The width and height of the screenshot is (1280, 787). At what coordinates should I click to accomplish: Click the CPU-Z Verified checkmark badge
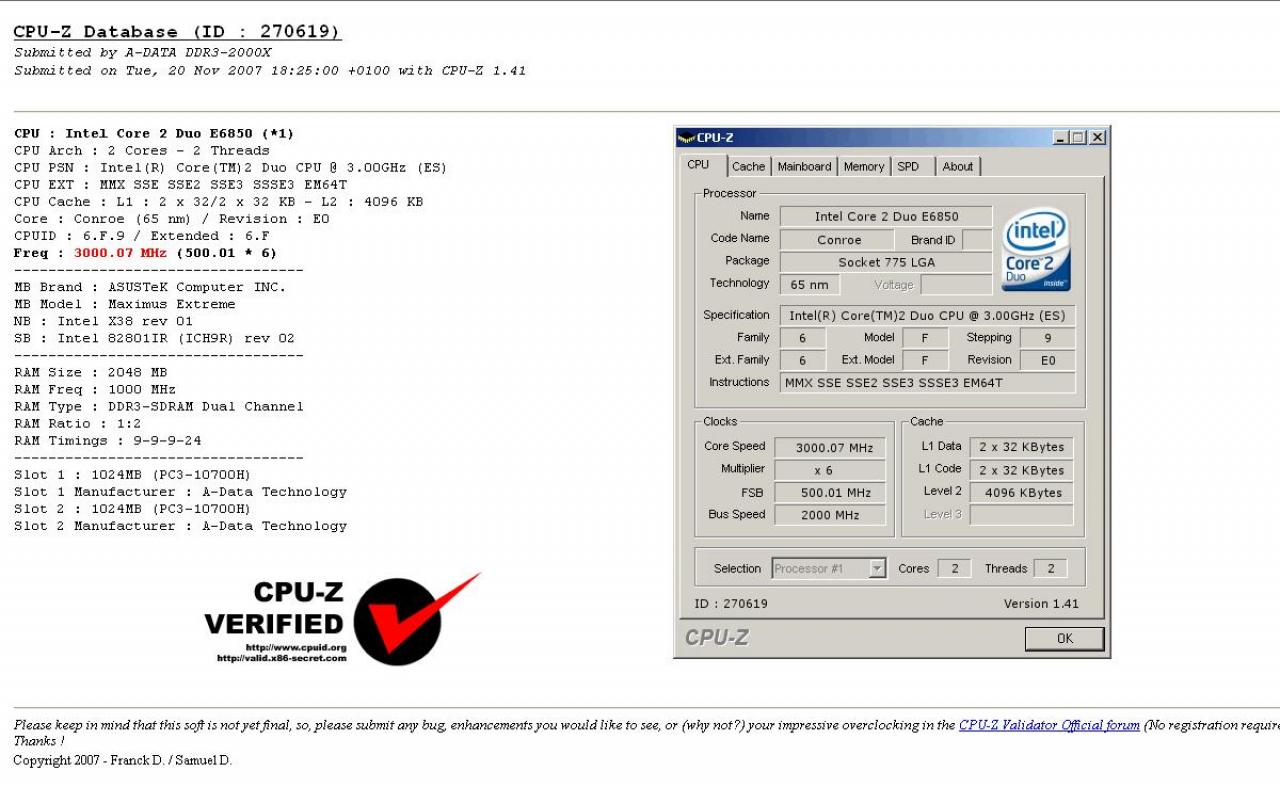point(343,619)
